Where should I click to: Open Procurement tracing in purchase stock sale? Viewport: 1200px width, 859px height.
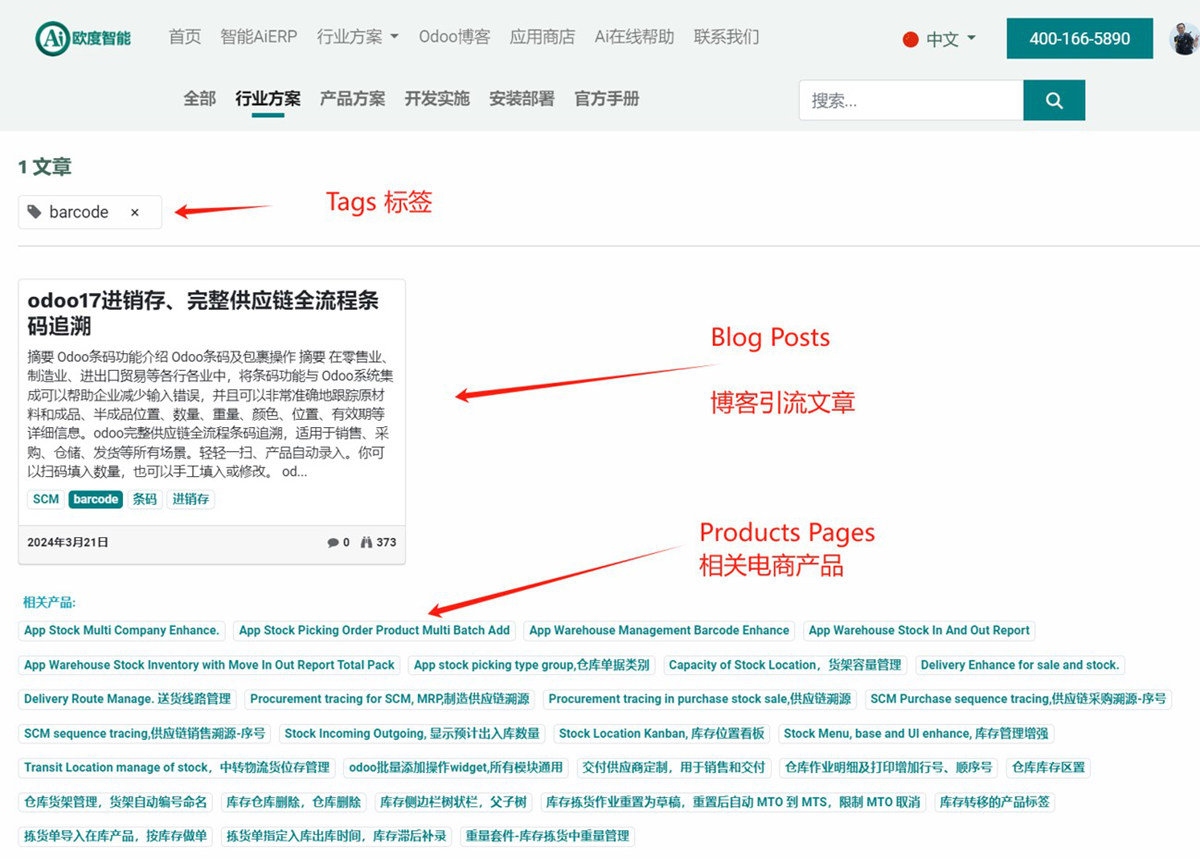click(700, 698)
